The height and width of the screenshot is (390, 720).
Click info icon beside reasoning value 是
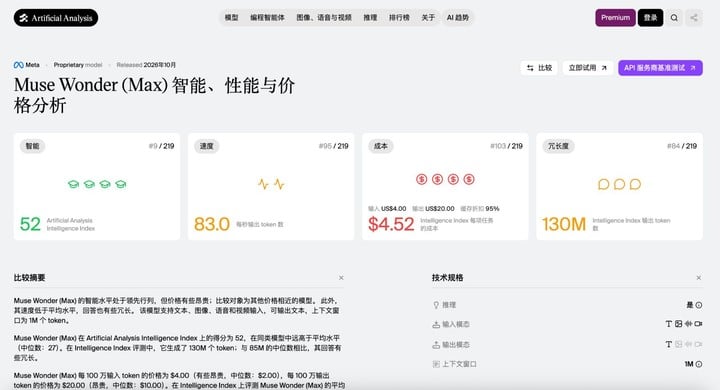[x=698, y=305]
